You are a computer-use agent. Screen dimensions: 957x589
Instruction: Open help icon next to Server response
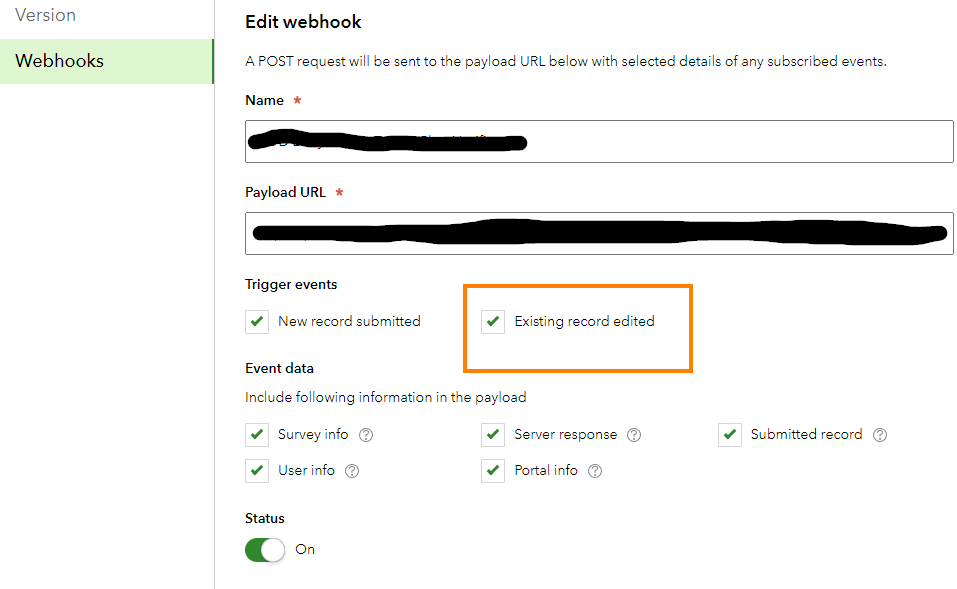[x=634, y=435]
